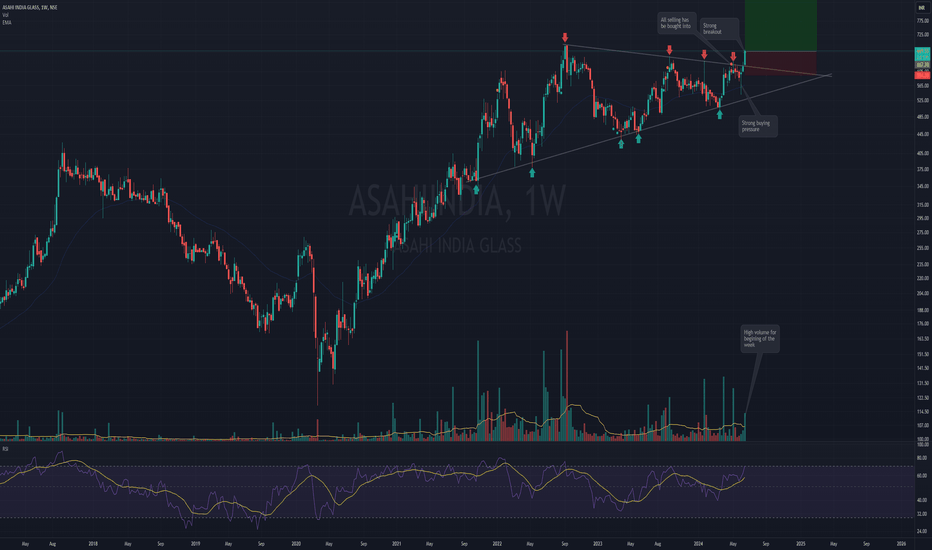932x550 pixels.
Task: Select the 'Strong buying pressure' callout note
Action: (758, 126)
